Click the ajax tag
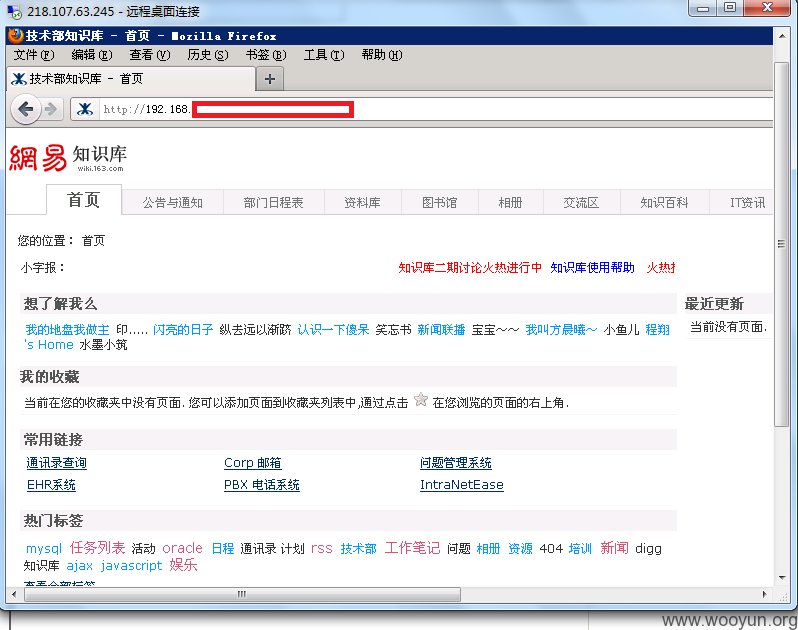The height and width of the screenshot is (630, 798). click(x=79, y=565)
